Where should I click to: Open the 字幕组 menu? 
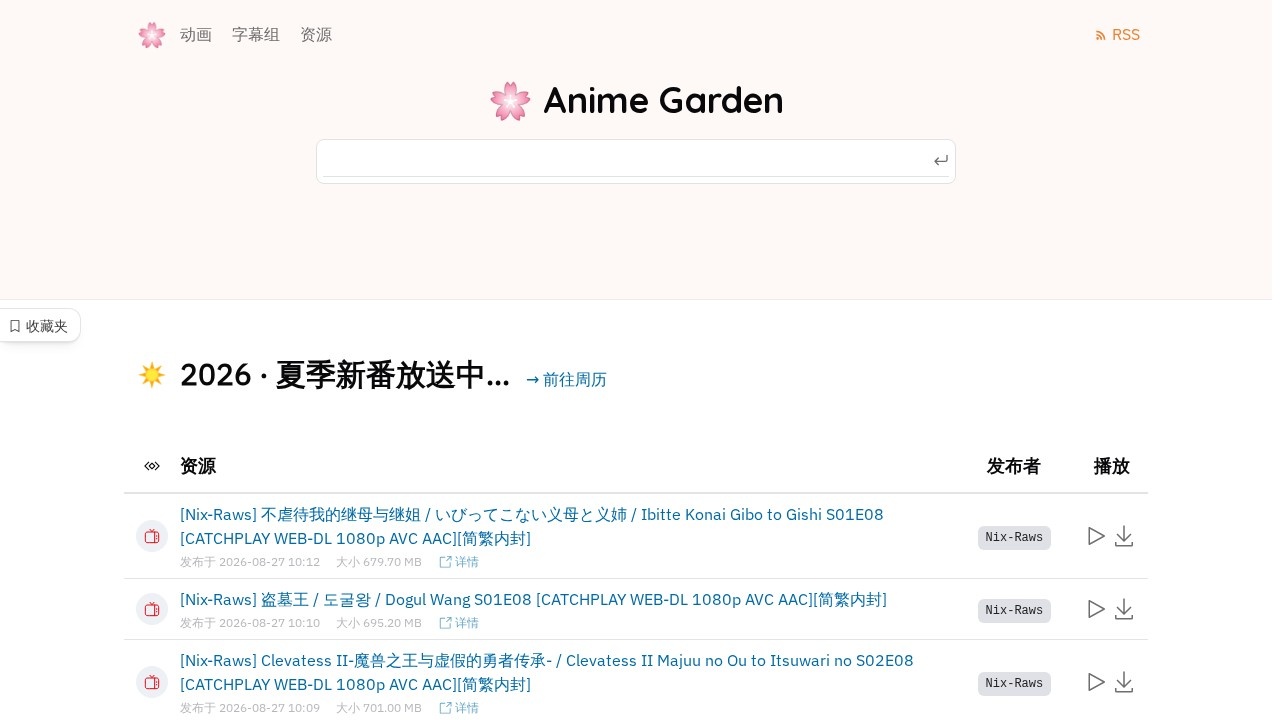point(256,35)
